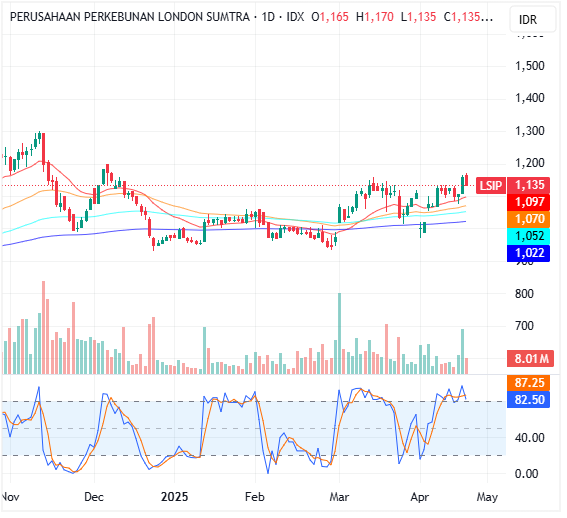Select the 1,135 last price tag
Viewport: 567px width, 518px height.
coord(529,185)
